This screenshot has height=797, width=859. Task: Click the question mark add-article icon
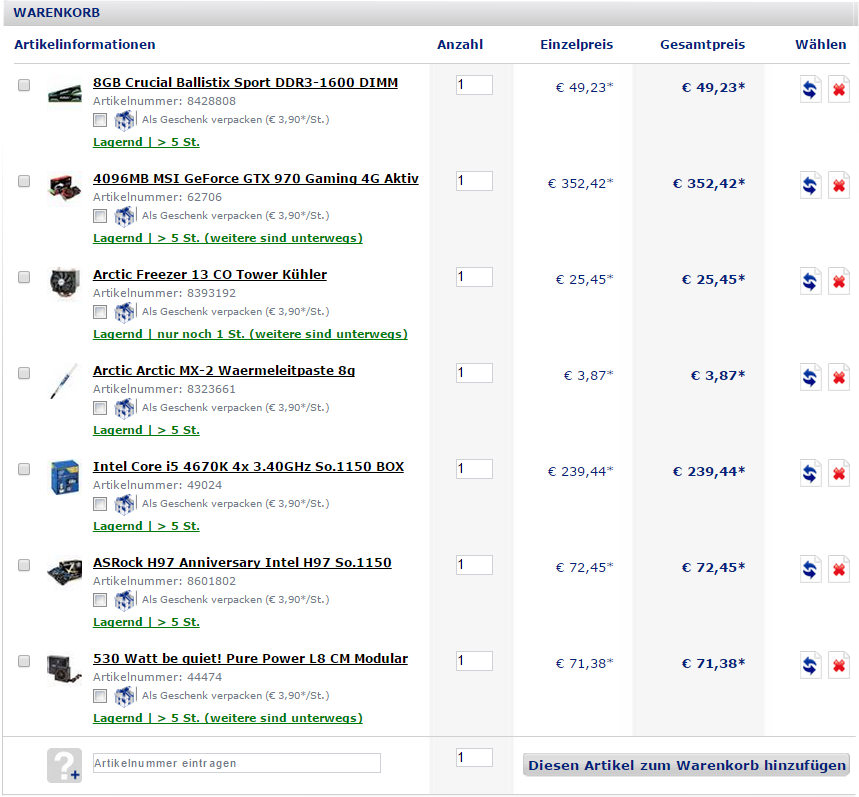tap(64, 765)
